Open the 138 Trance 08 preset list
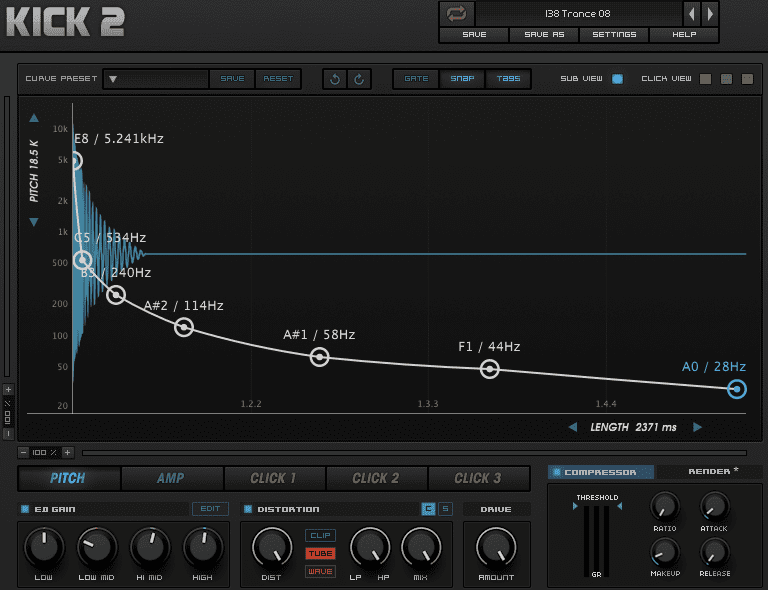768x590 pixels. [x=578, y=14]
